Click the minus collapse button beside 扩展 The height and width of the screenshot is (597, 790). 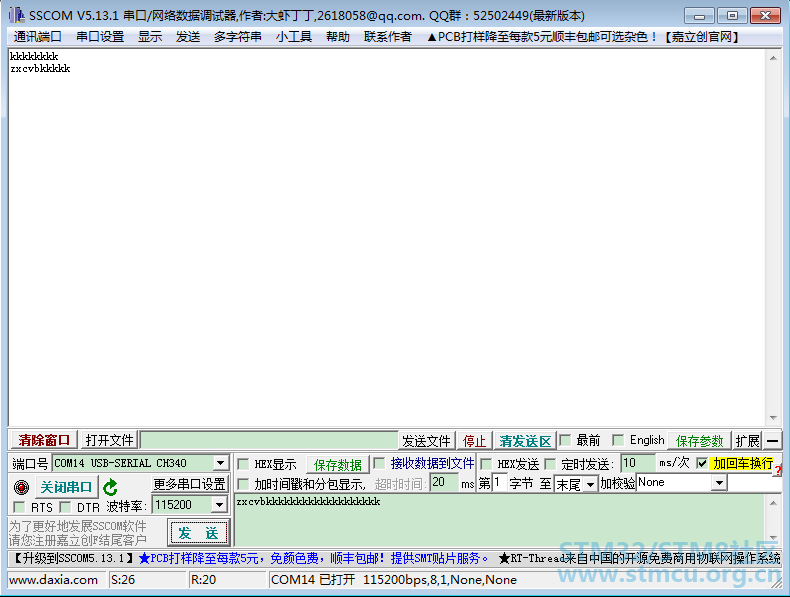772,441
